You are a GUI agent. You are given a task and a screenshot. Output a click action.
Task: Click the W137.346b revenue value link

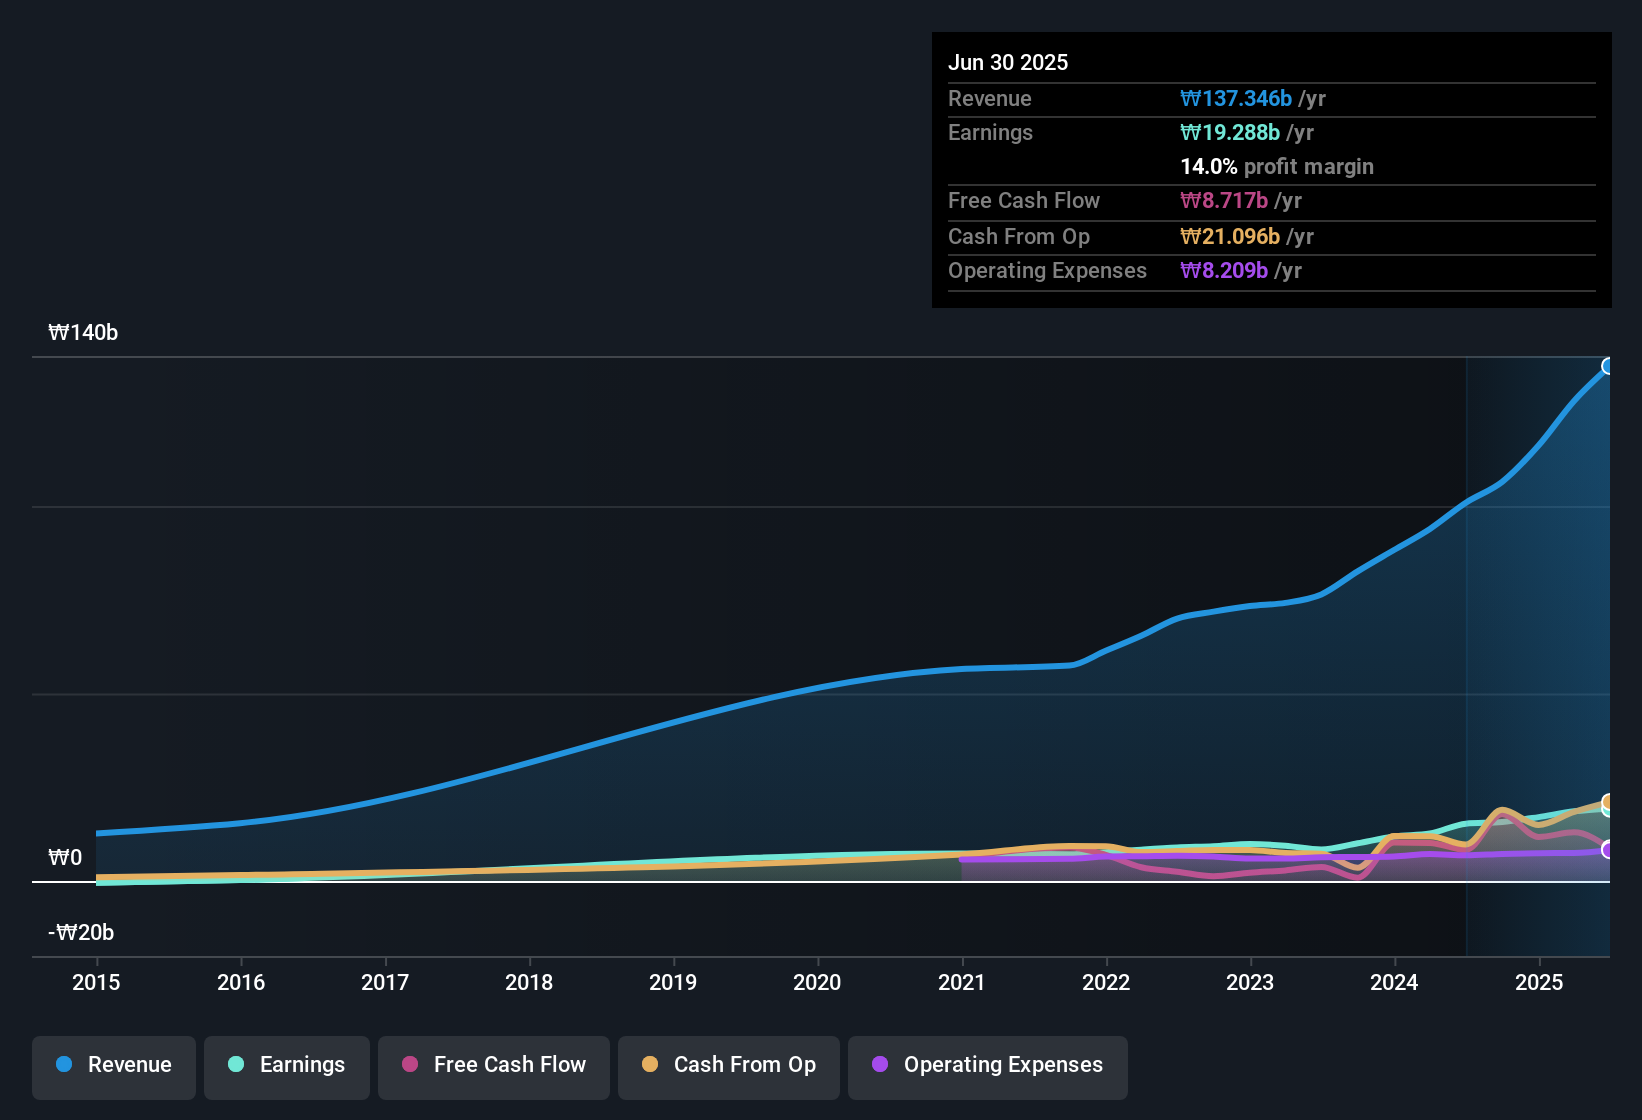point(1237,98)
